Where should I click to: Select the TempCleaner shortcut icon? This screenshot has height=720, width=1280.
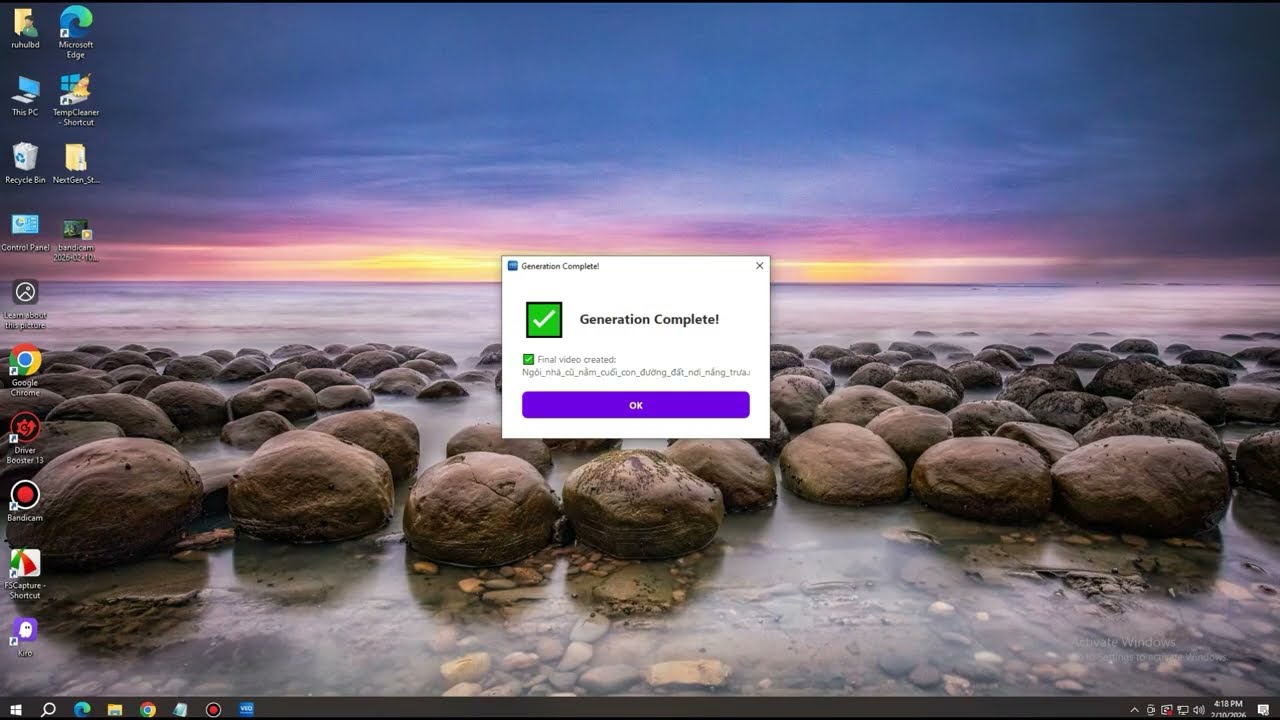76,100
